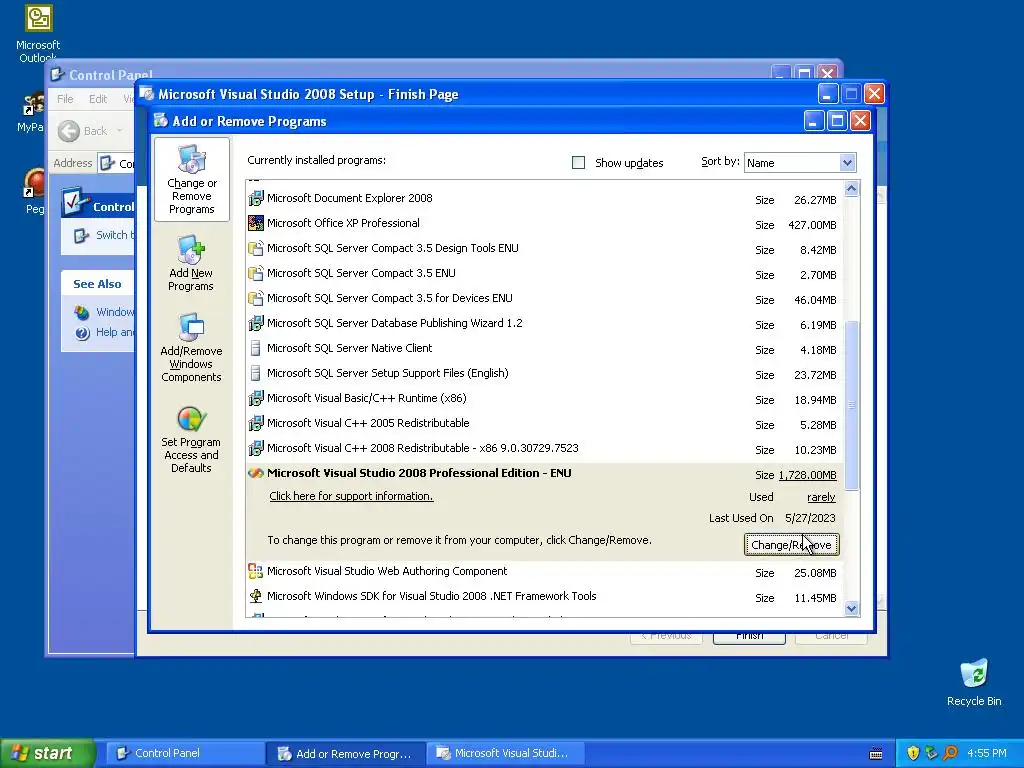Click program list scrollbar up arrow
Image resolution: width=1024 pixels, height=768 pixels.
[x=852, y=189]
